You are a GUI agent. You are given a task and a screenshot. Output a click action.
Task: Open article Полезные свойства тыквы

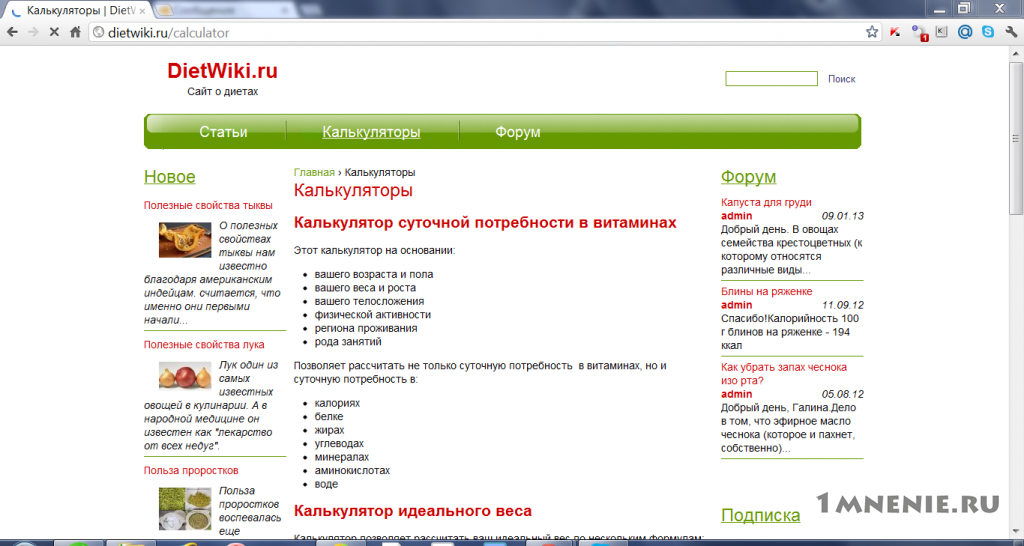[x=208, y=205]
